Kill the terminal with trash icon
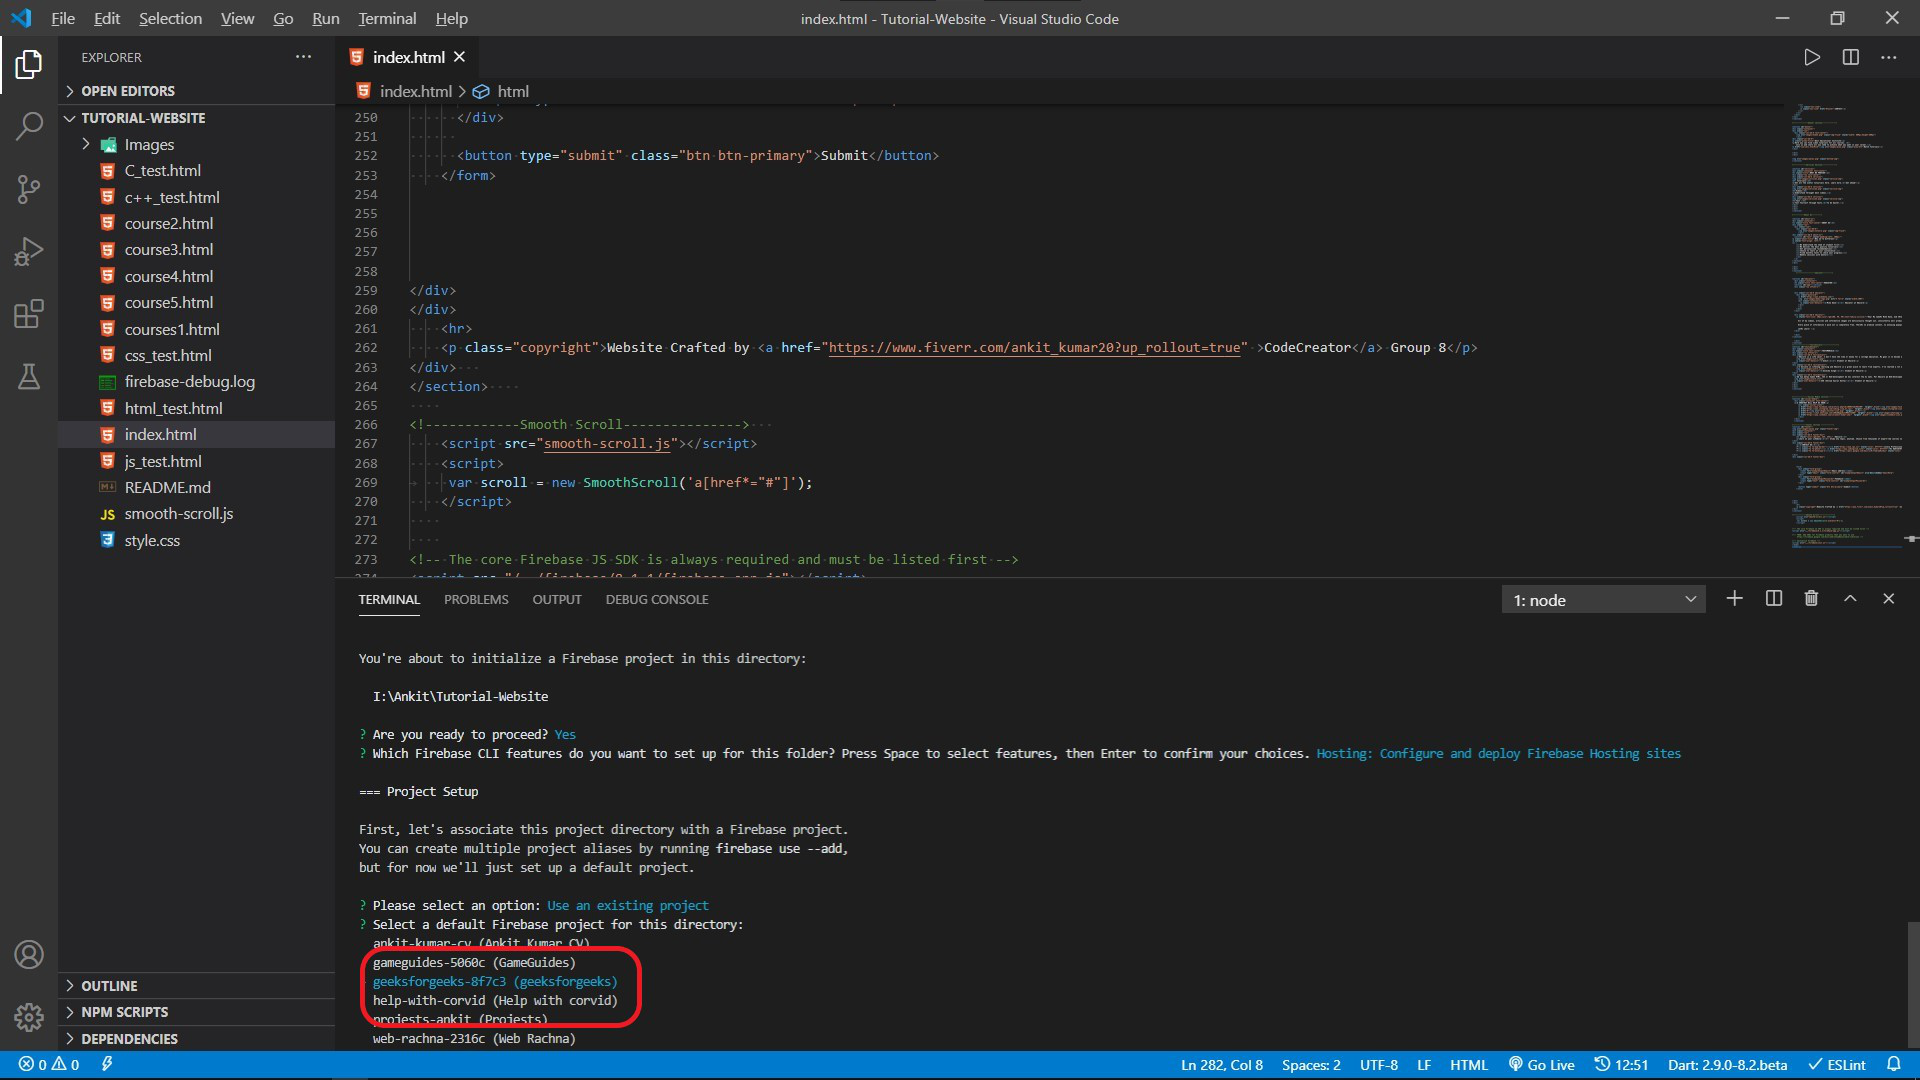Viewport: 1920px width, 1080px height. 1811,599
